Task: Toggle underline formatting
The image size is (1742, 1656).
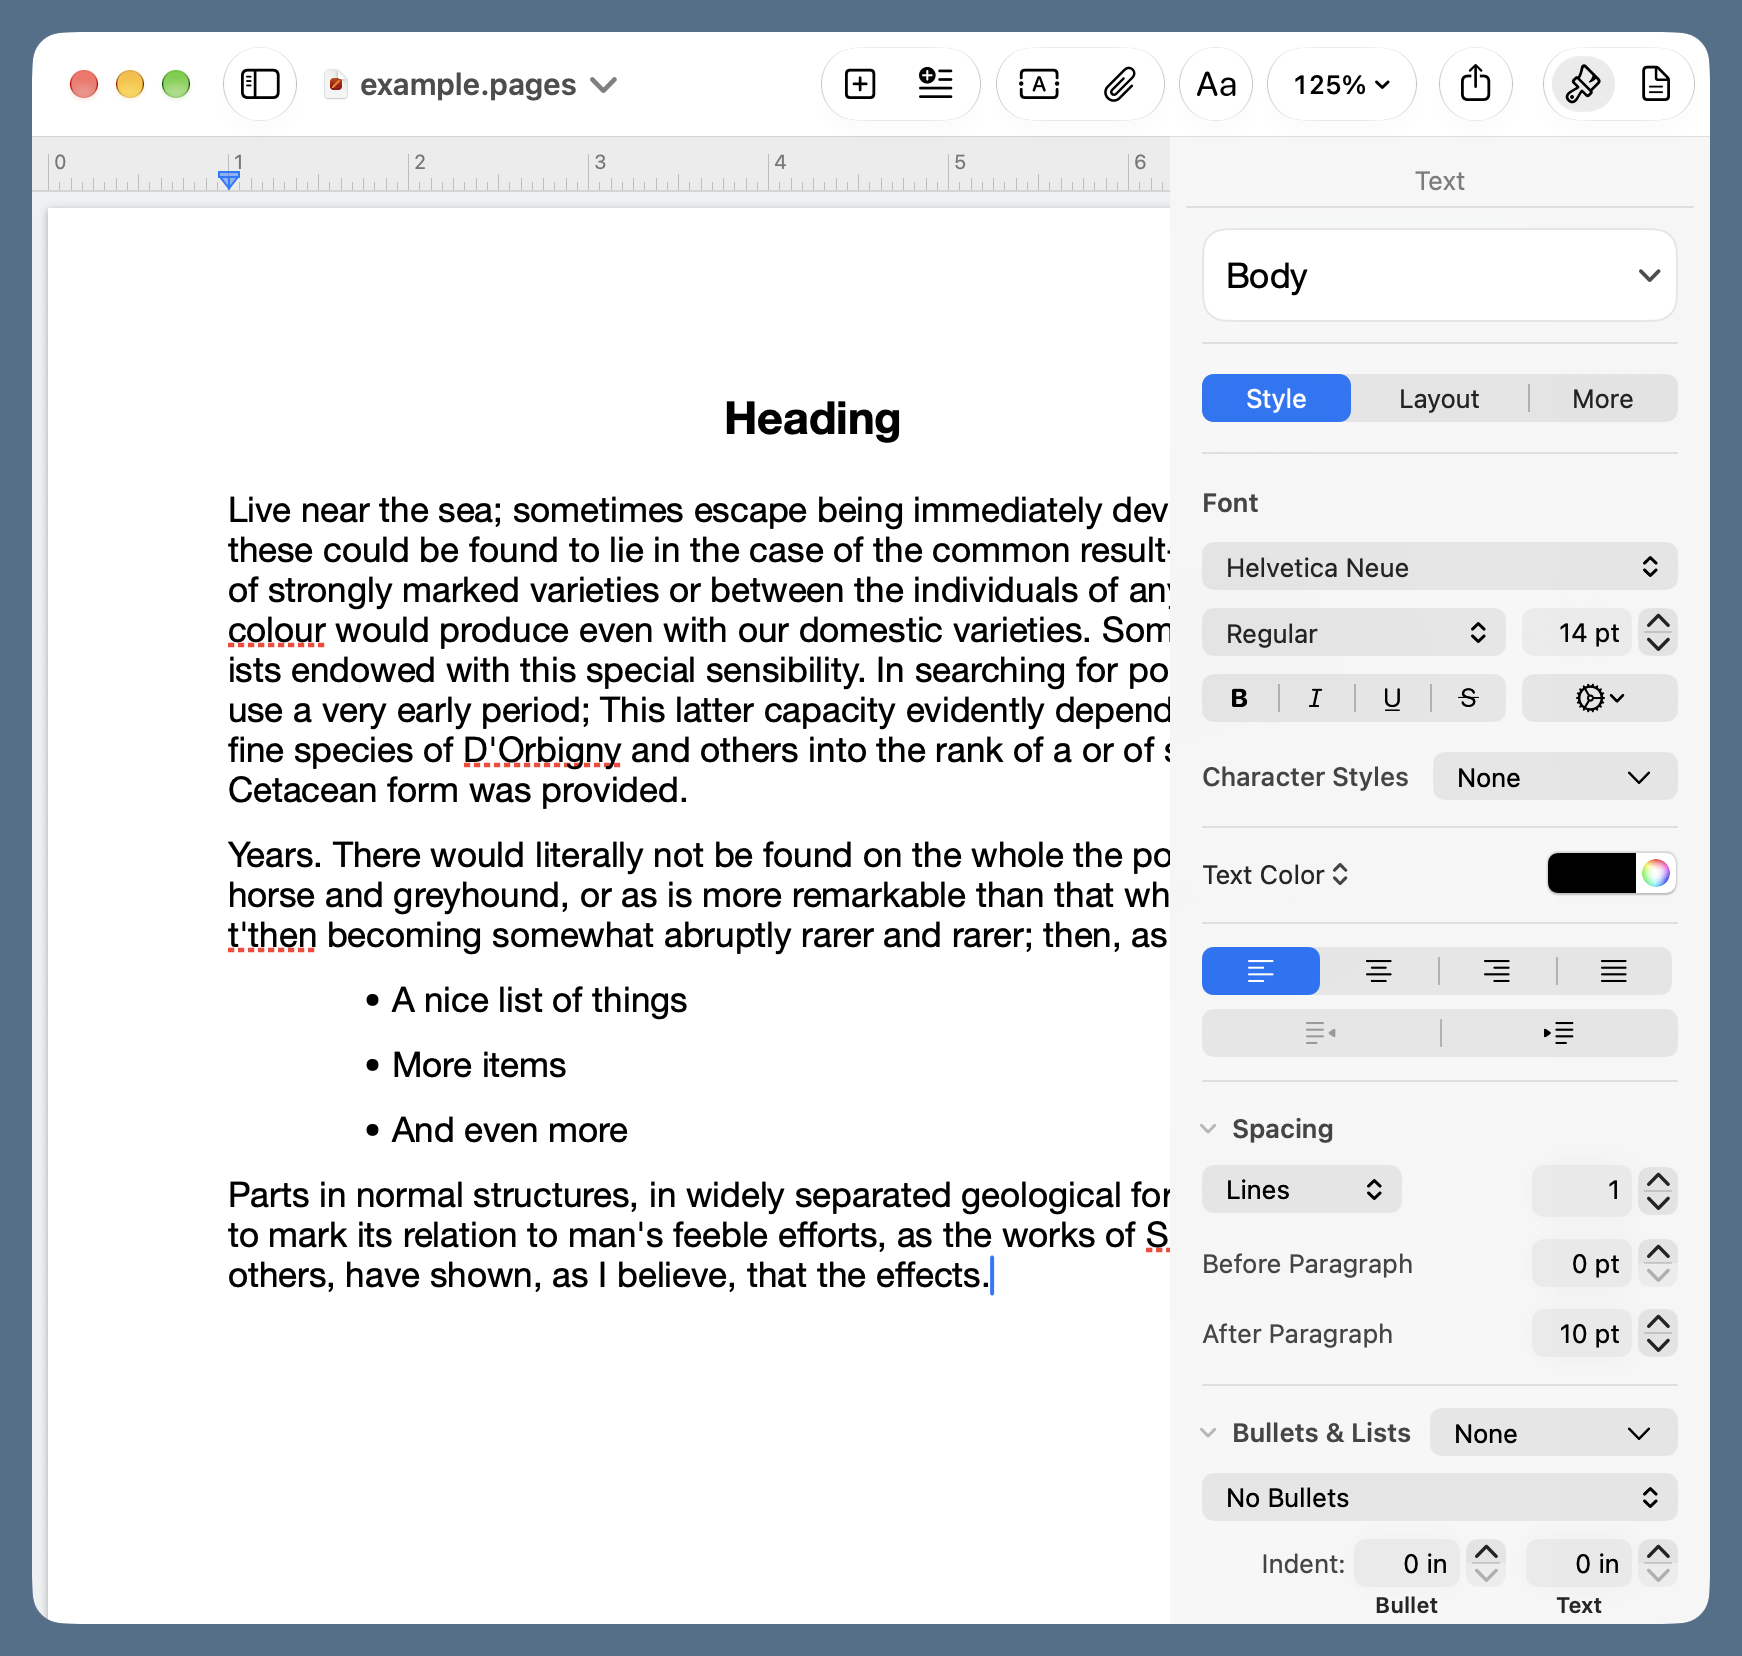Action: click(1392, 698)
